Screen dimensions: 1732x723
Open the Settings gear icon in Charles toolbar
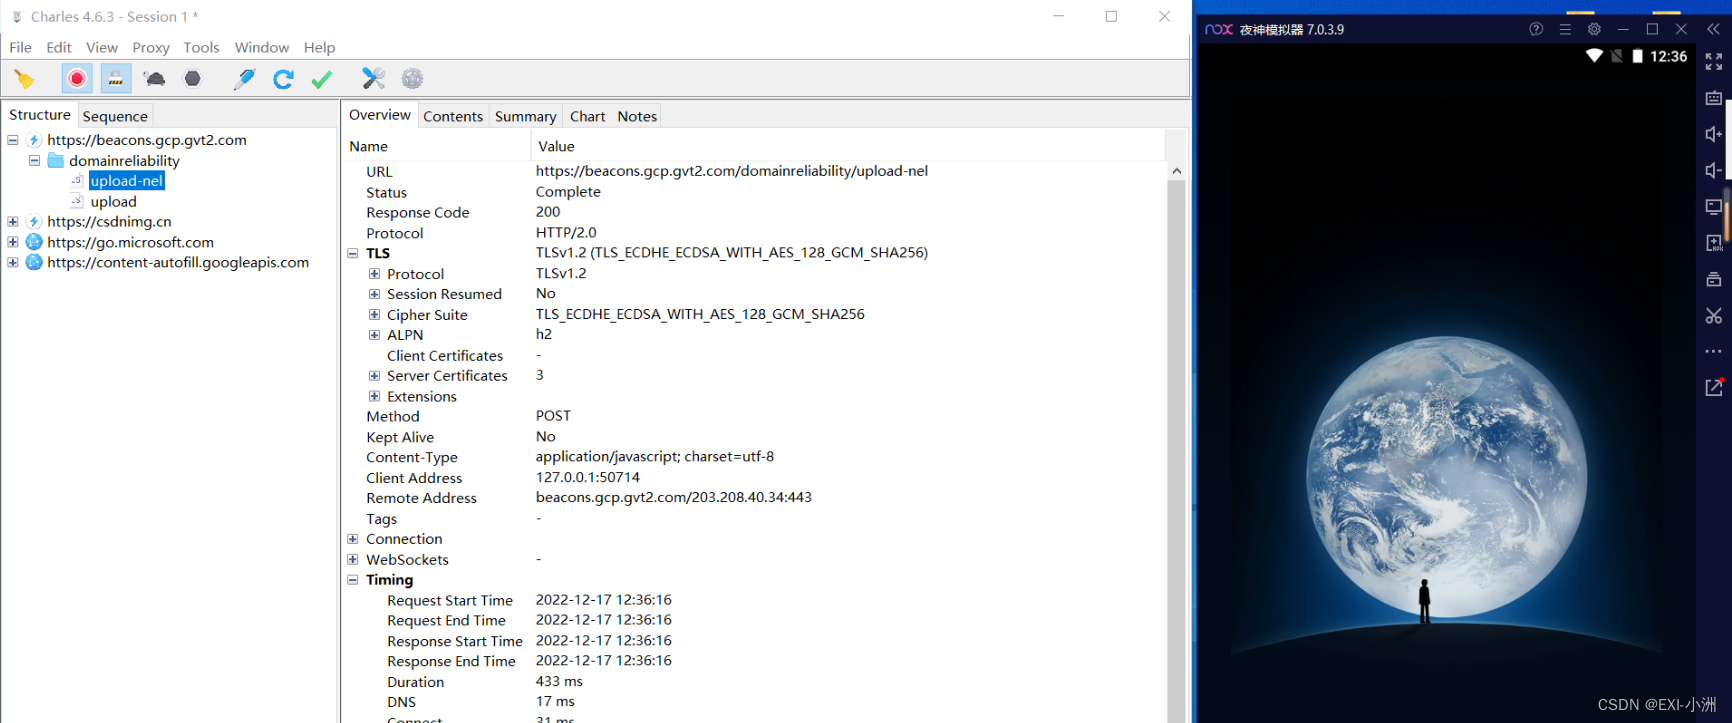click(x=412, y=79)
